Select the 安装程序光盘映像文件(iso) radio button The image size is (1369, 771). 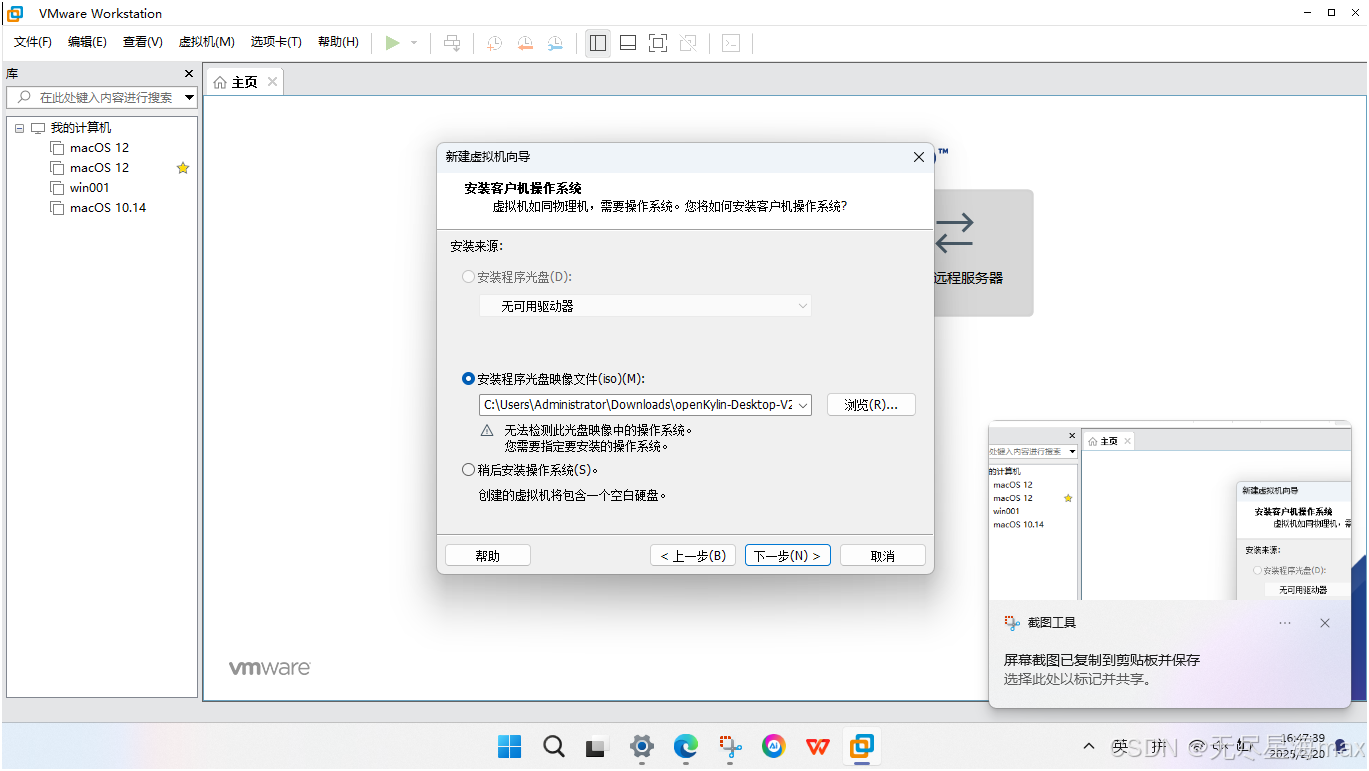tap(468, 379)
